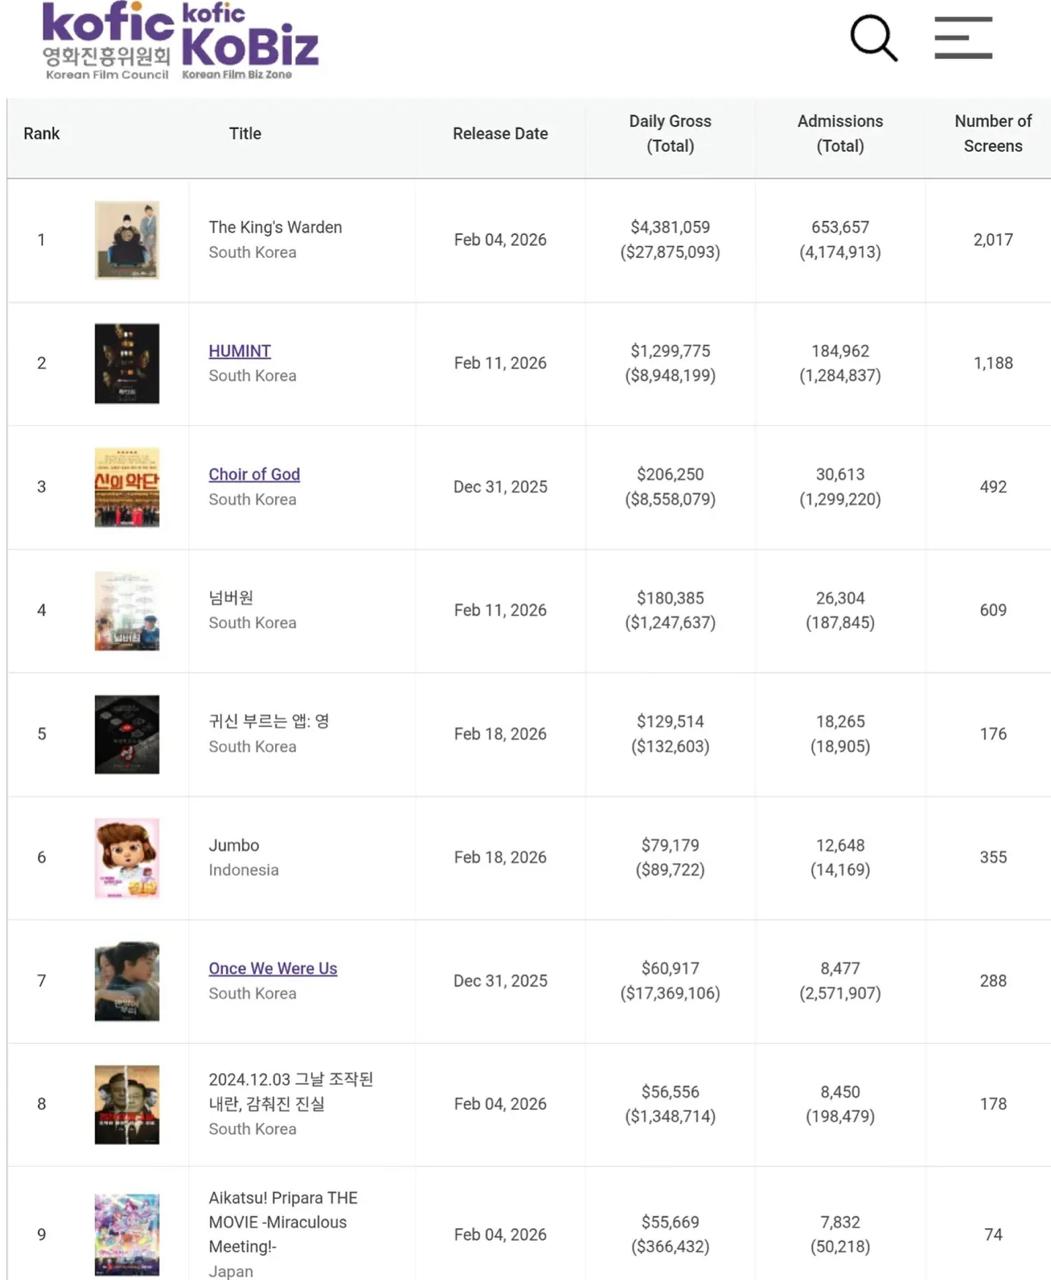Screen dimensions: 1051x1280
Task: Click the Admissions (Total) column header
Action: (x=840, y=133)
